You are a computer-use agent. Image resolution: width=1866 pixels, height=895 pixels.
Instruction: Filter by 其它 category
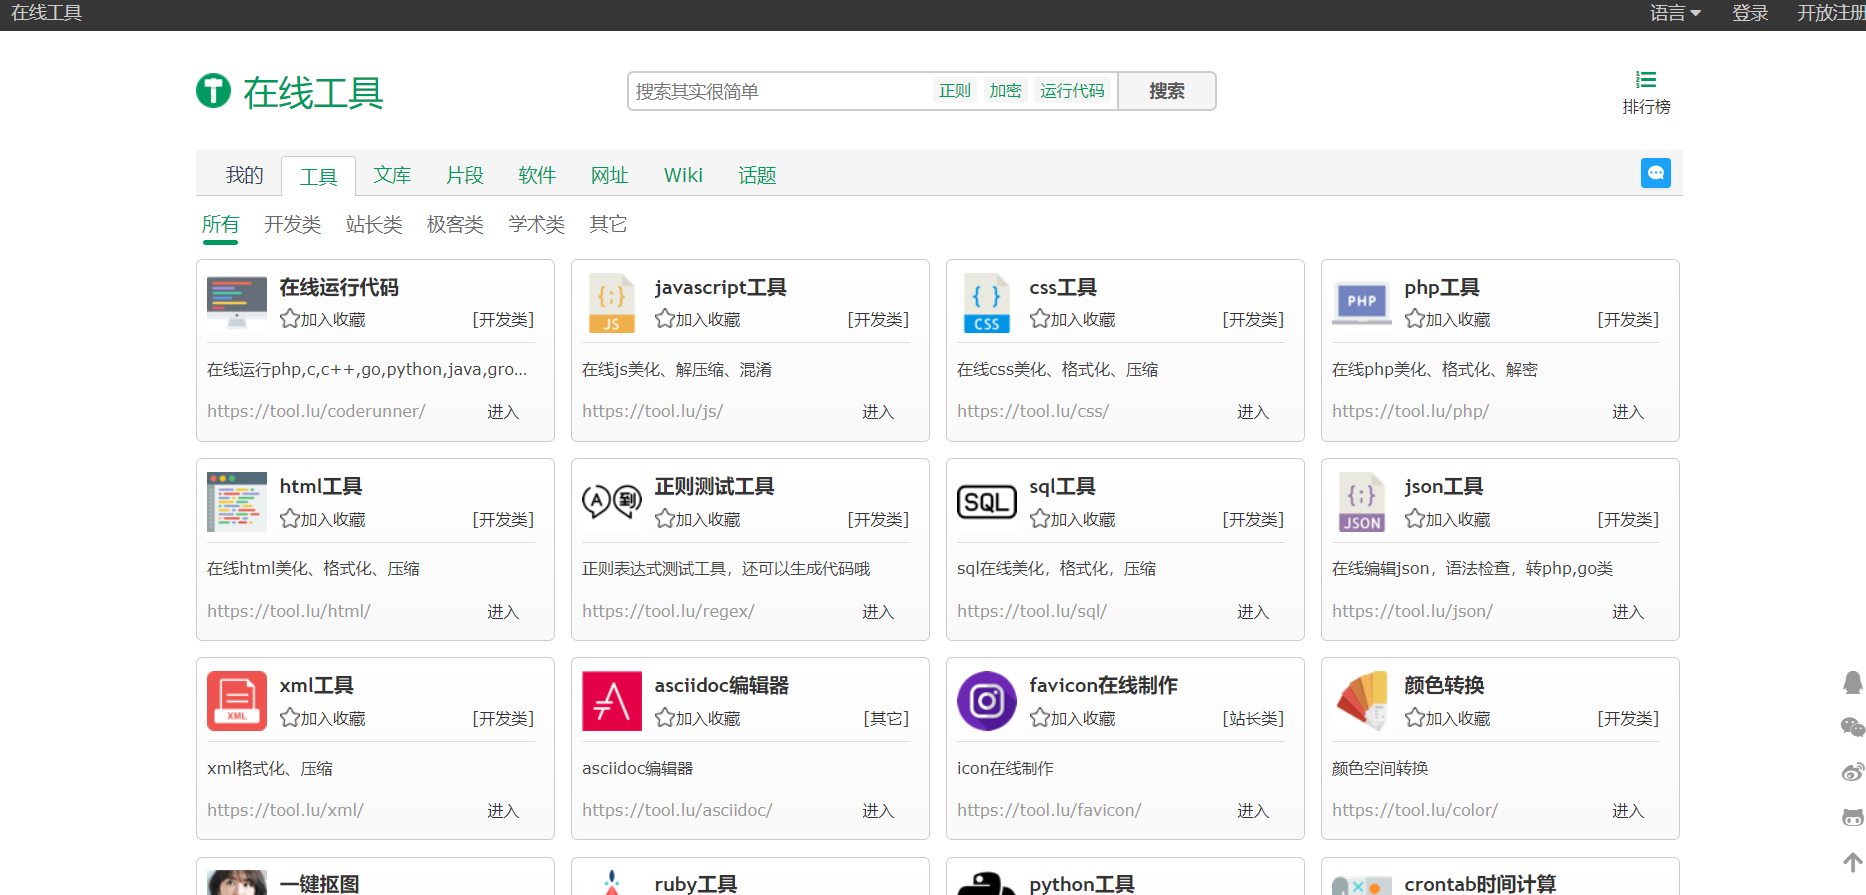tap(608, 224)
